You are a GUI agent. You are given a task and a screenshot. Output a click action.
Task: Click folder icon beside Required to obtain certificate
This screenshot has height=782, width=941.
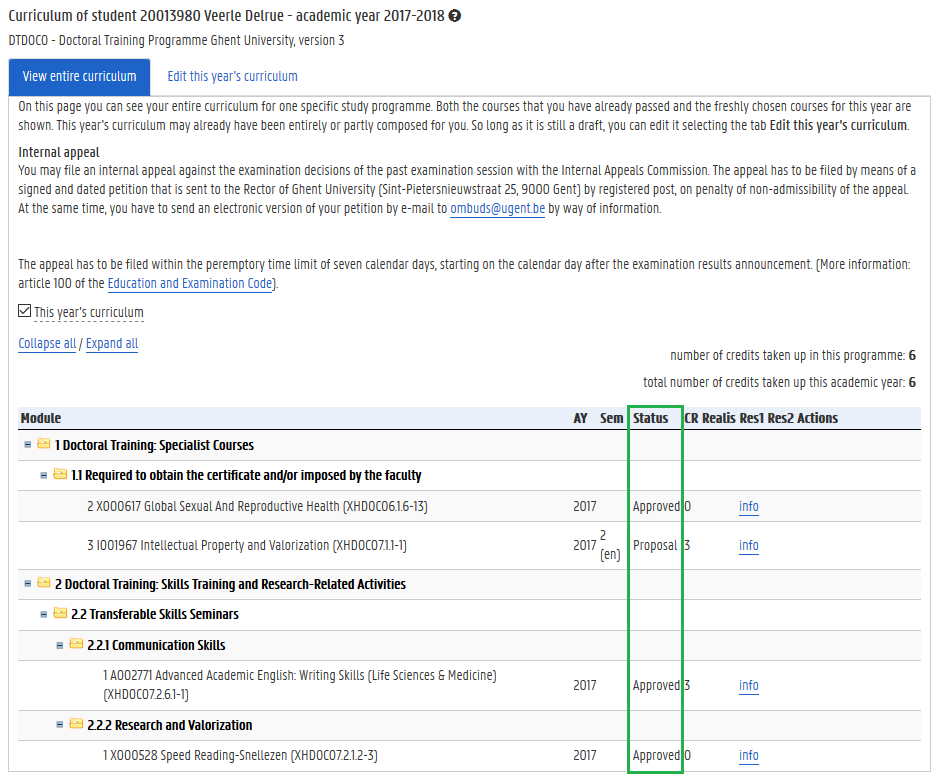click(60, 475)
